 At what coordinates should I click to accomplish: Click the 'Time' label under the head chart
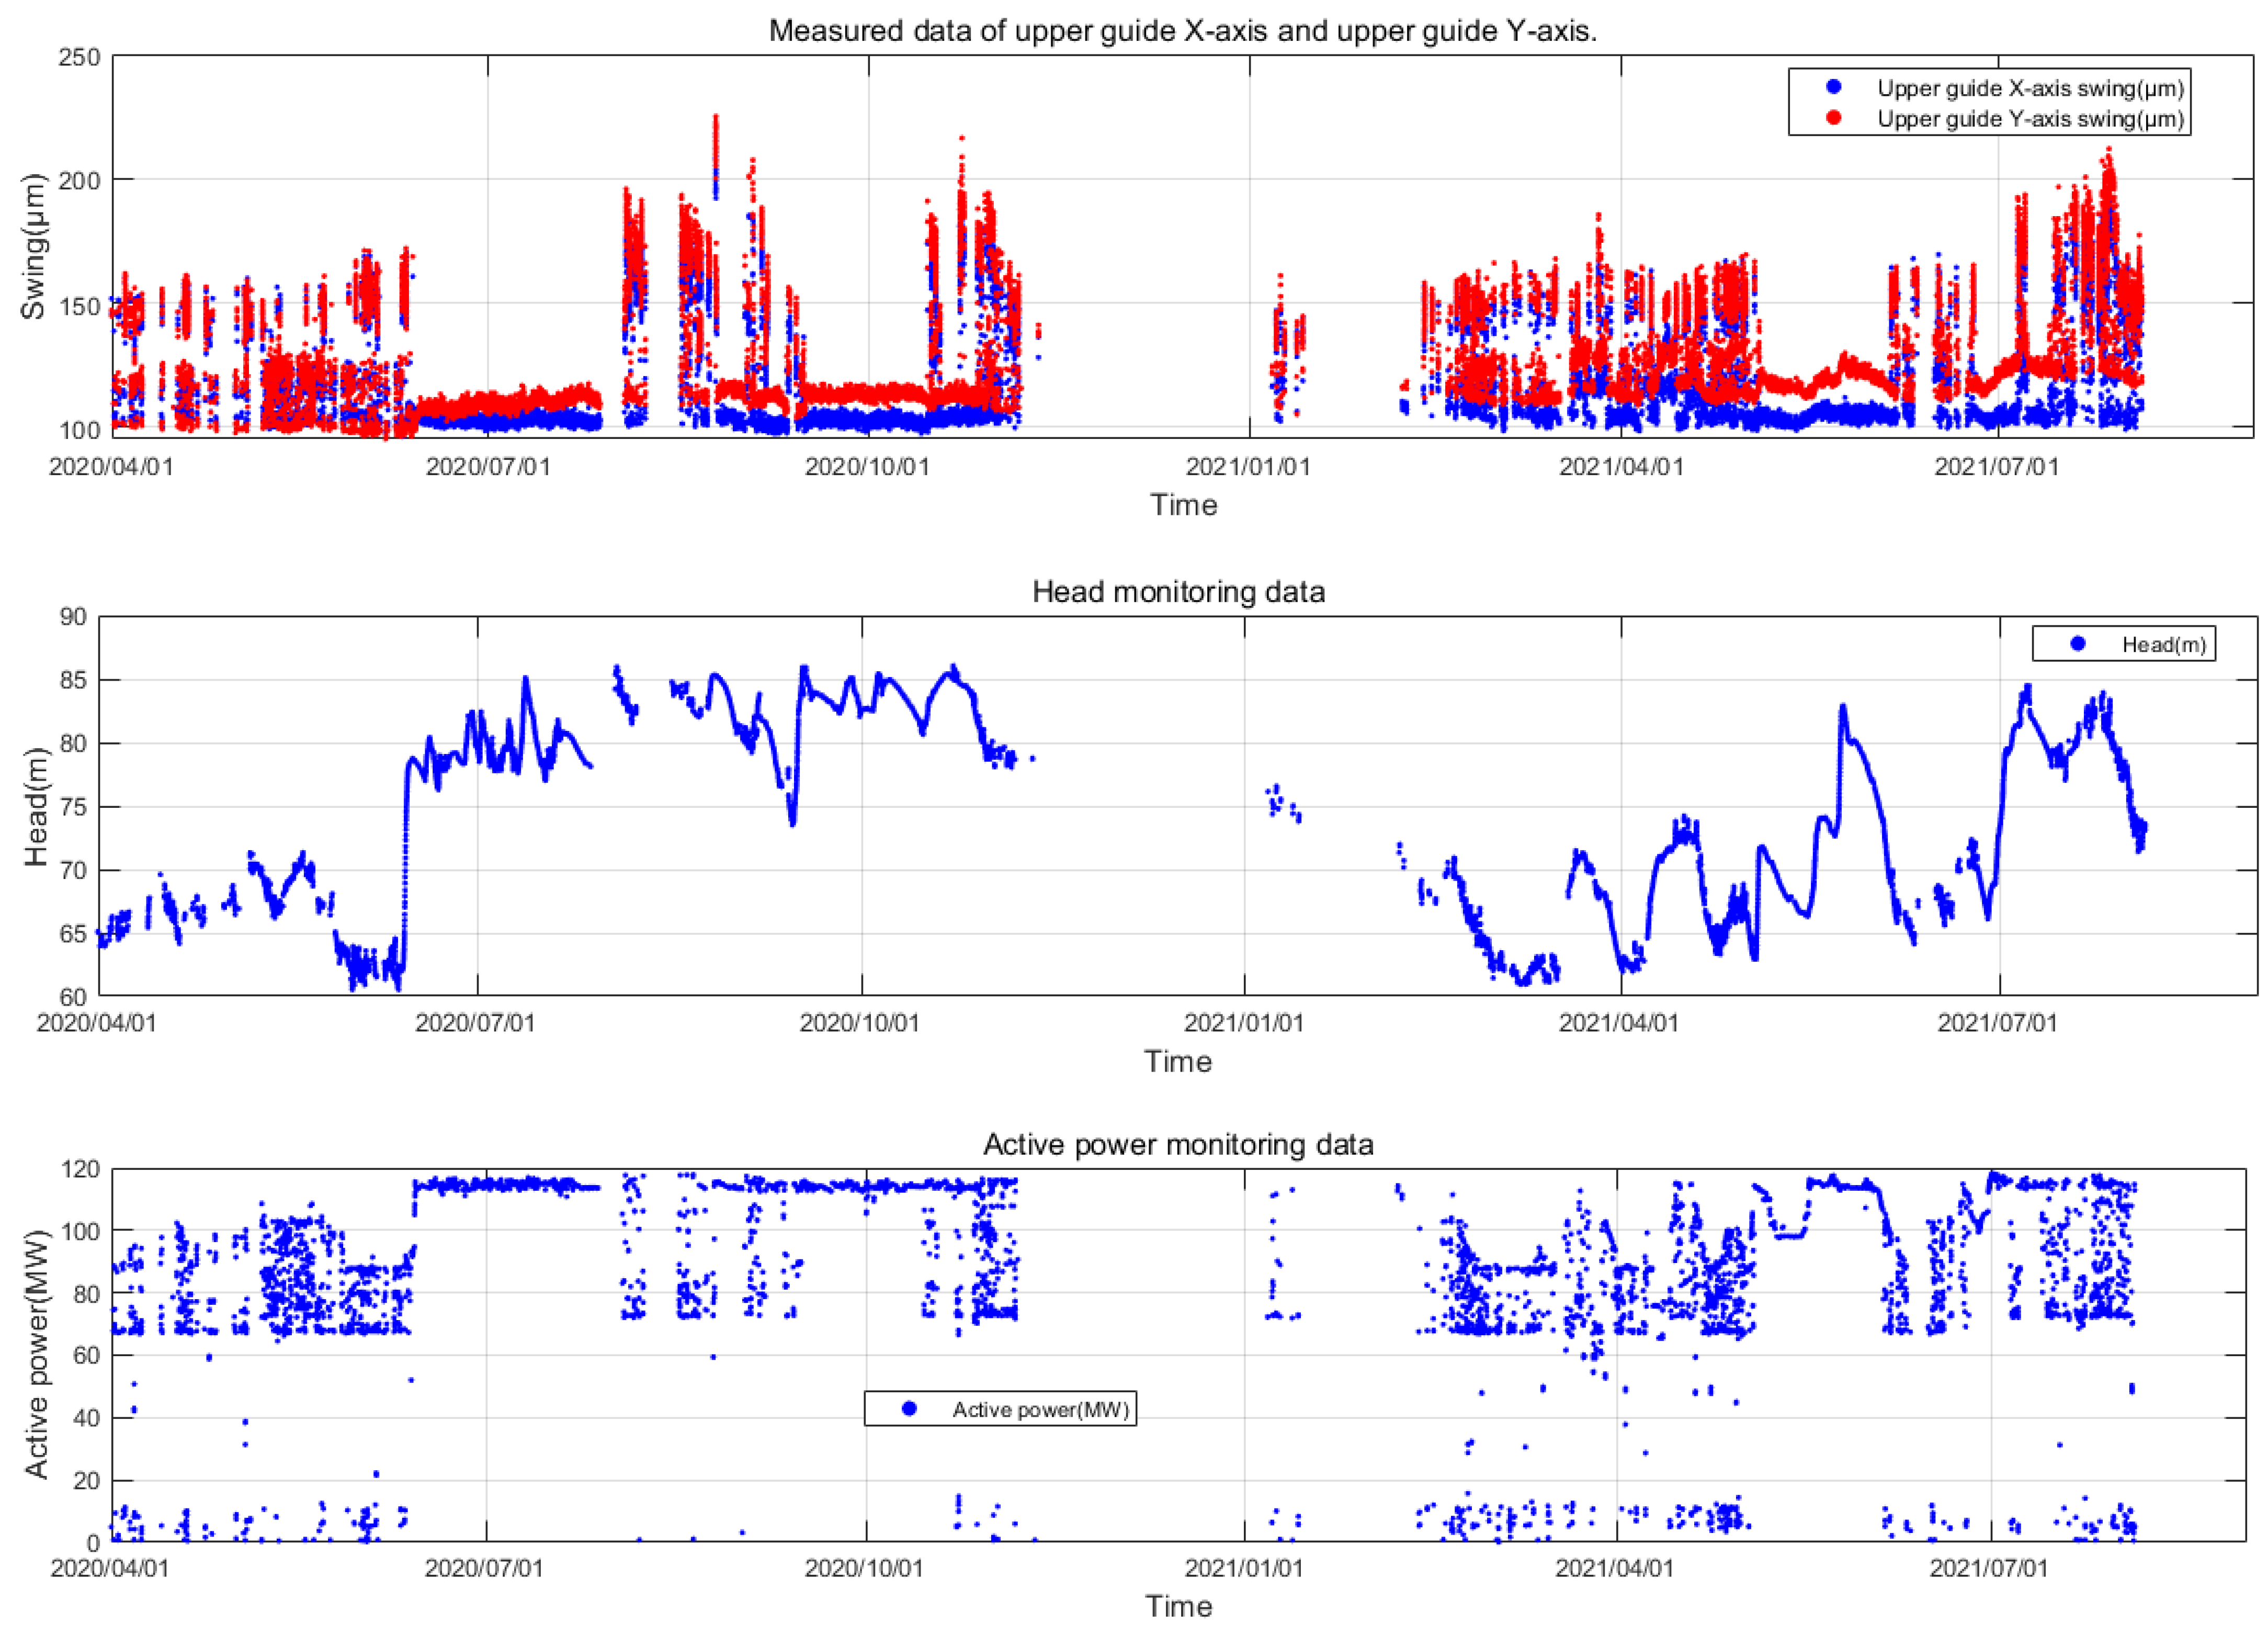point(1178,1061)
